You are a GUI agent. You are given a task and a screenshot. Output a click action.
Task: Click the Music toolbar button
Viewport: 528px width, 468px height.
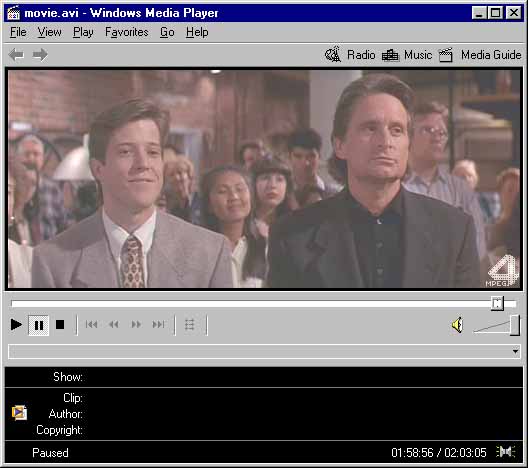coord(407,55)
